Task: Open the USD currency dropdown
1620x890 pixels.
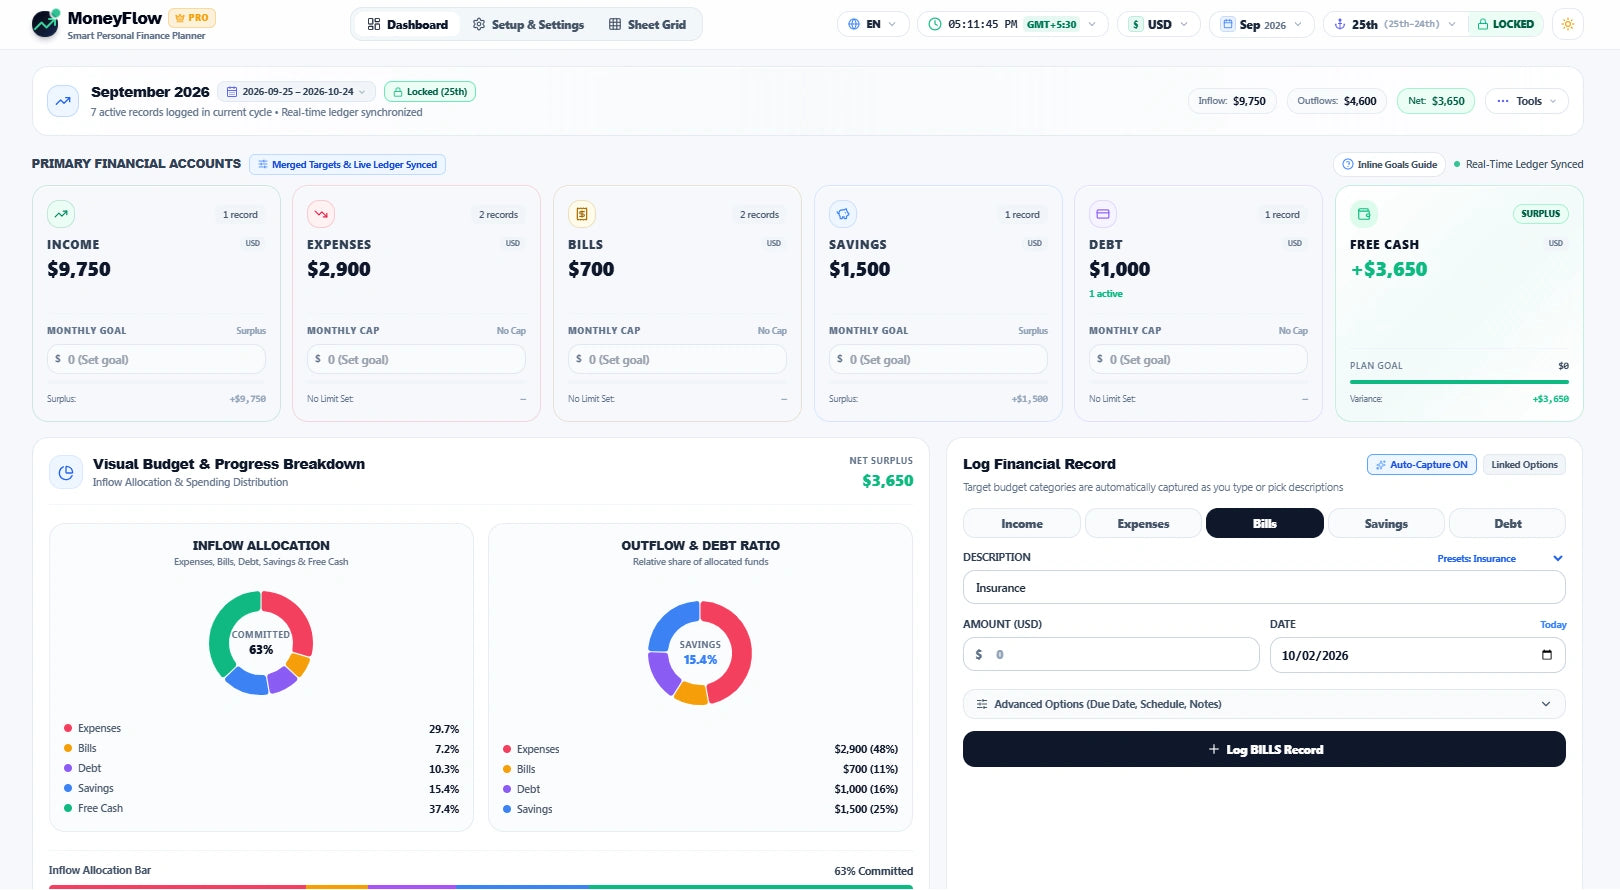Action: 1159,24
